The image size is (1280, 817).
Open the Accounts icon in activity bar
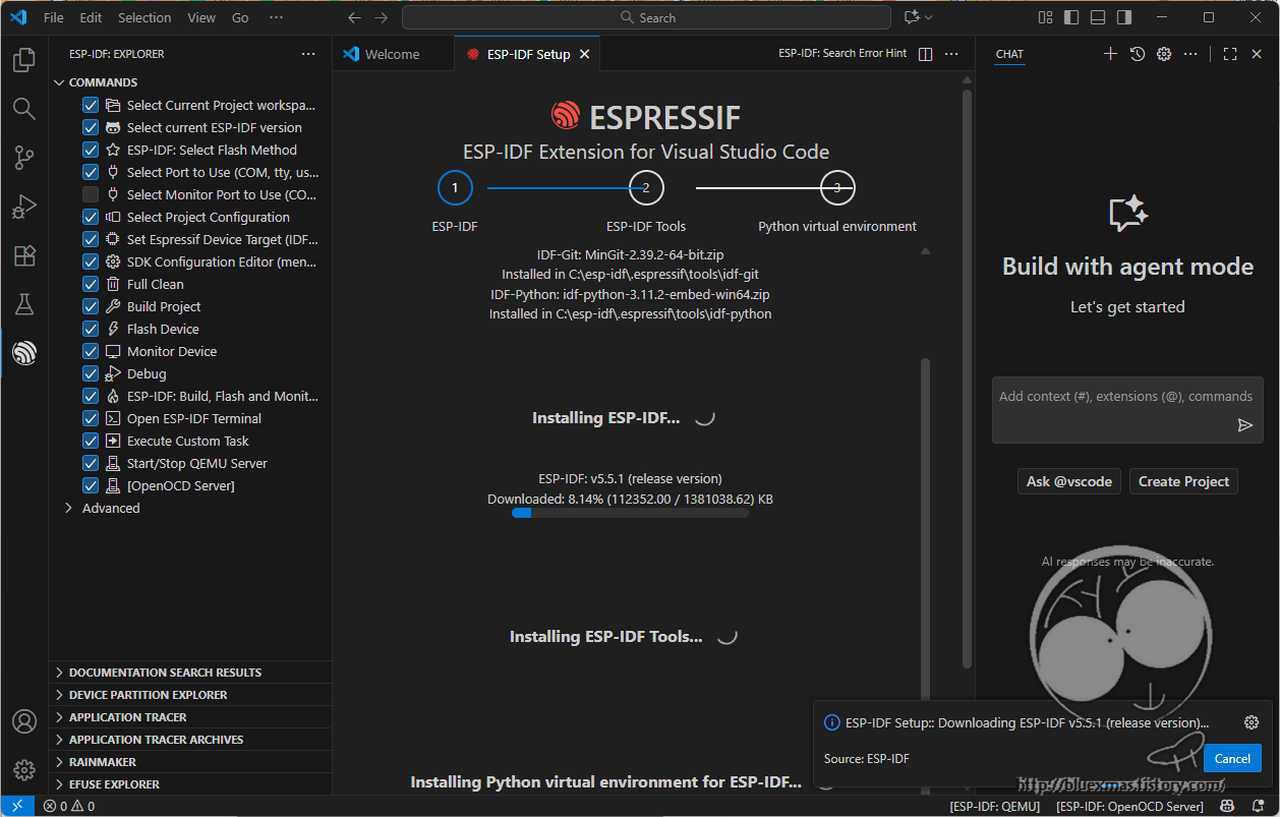(x=24, y=721)
